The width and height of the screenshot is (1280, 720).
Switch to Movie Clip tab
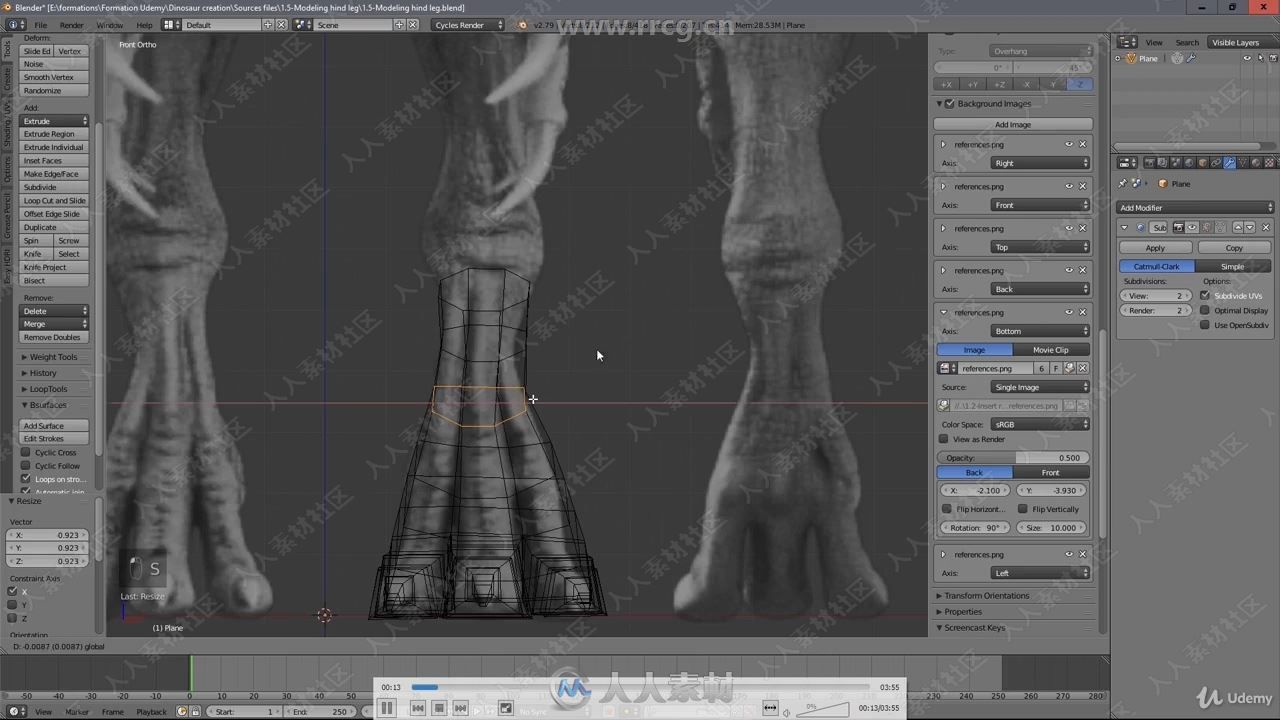coord(1051,350)
